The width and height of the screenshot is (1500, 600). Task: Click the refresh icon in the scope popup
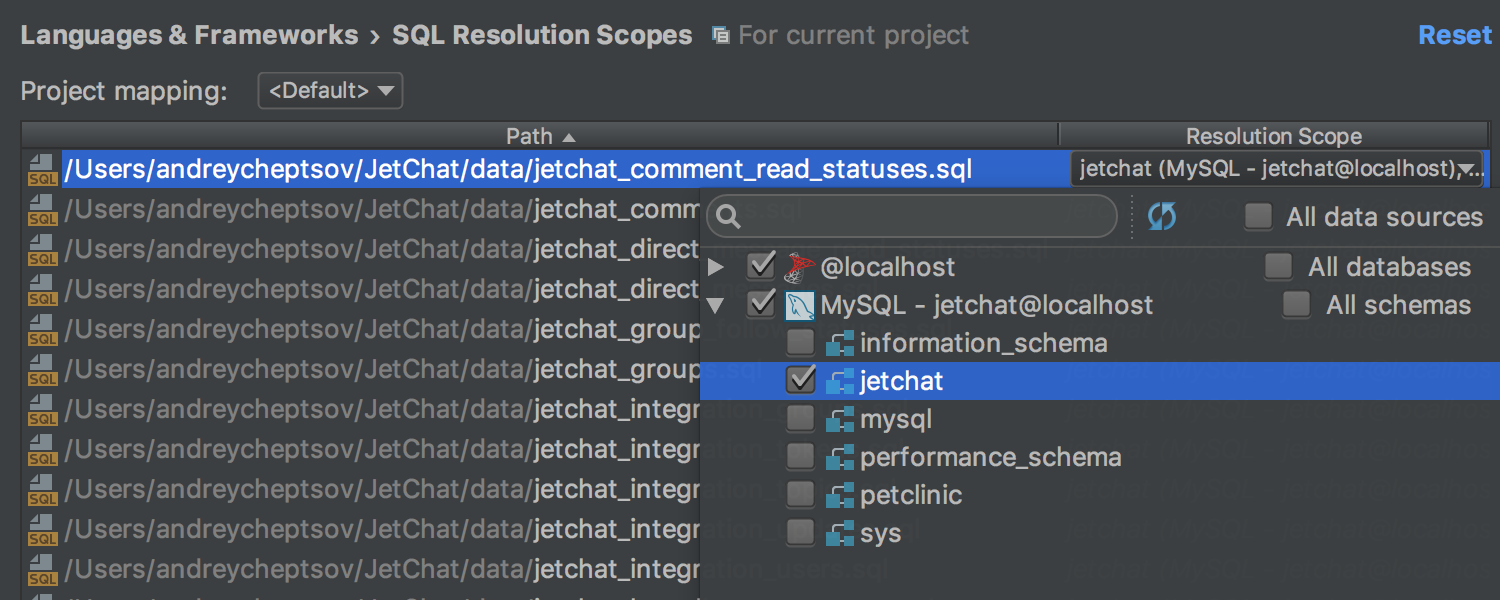[x=1162, y=216]
